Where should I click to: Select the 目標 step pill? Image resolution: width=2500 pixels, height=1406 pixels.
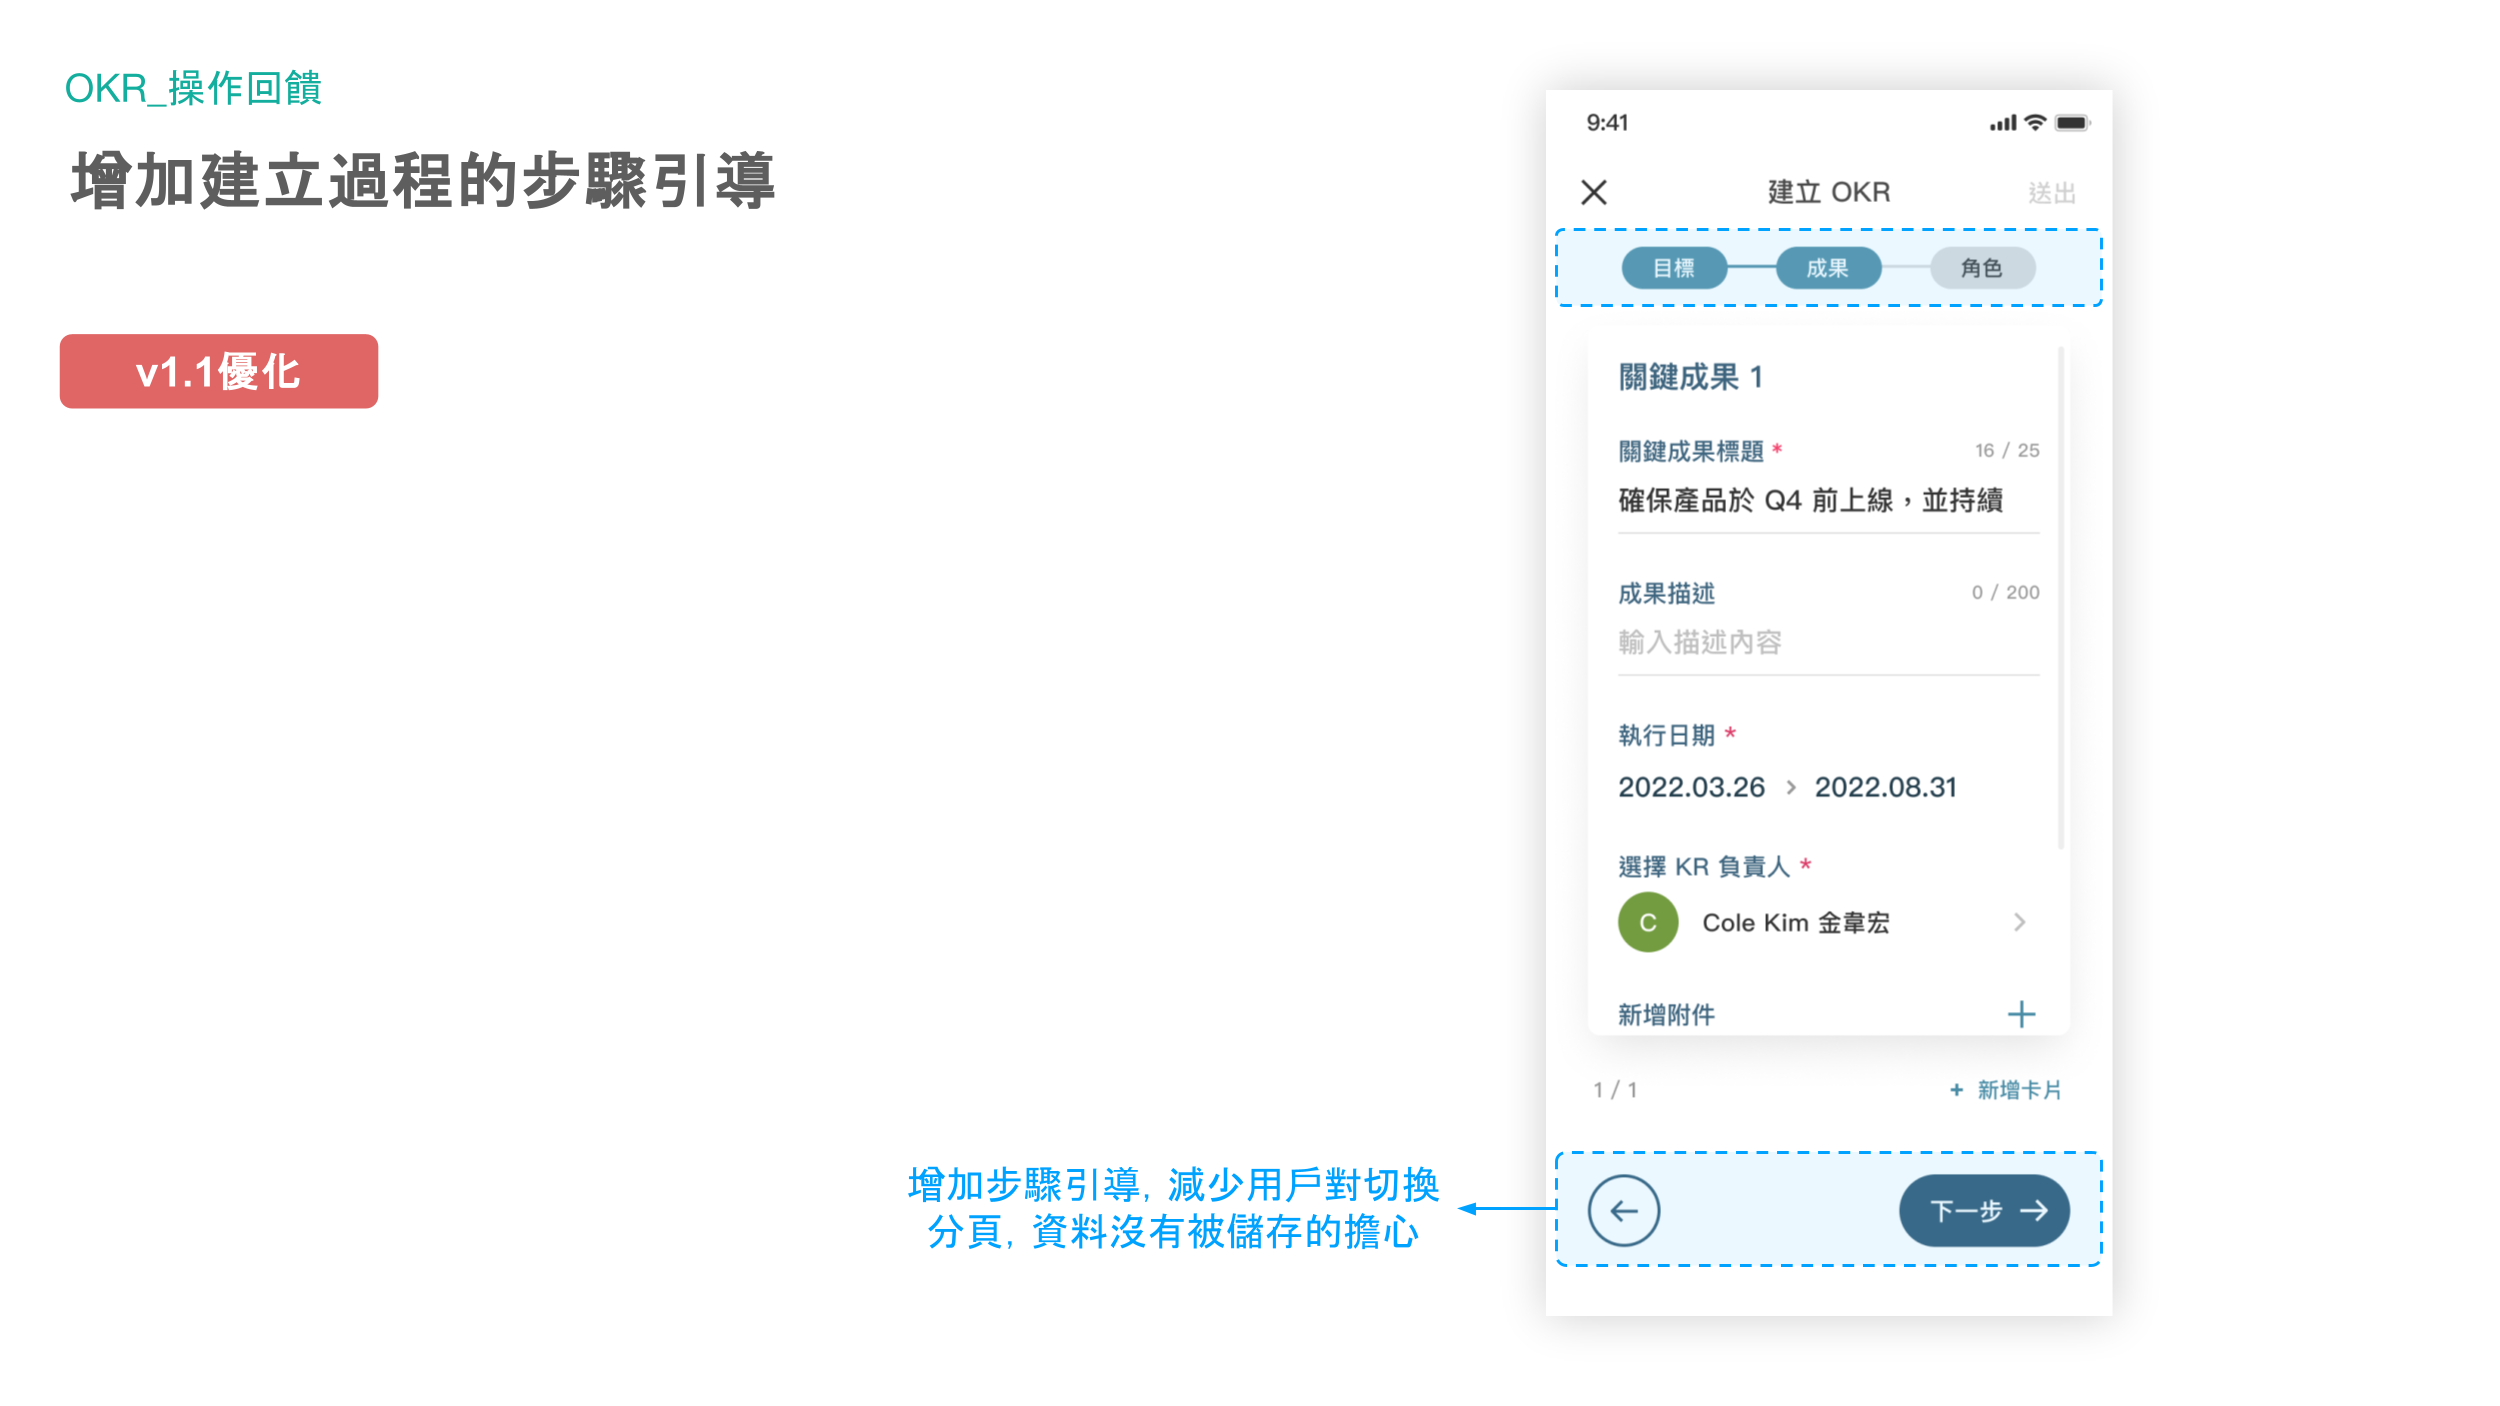1674,268
